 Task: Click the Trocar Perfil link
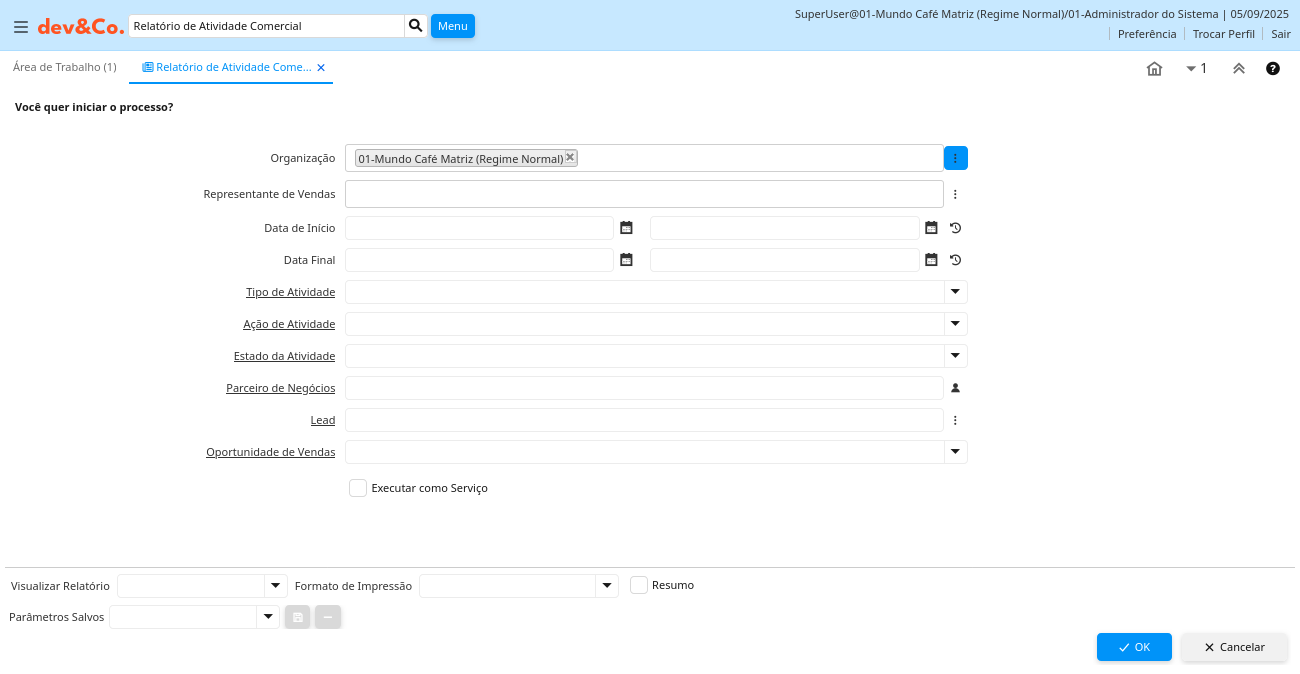click(1223, 34)
